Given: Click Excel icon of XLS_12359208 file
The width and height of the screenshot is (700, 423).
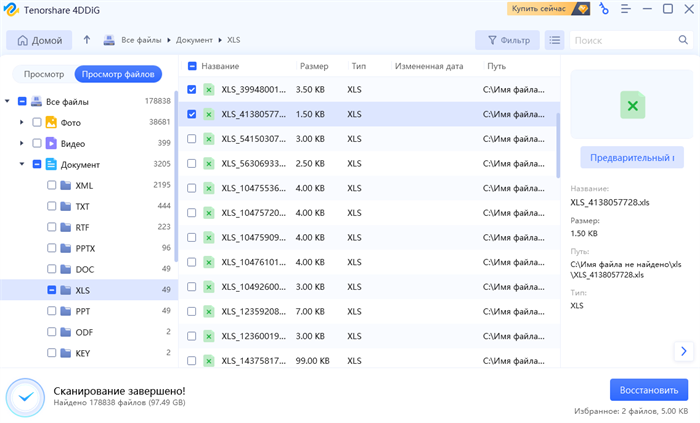Looking at the screenshot, I should [x=208, y=311].
